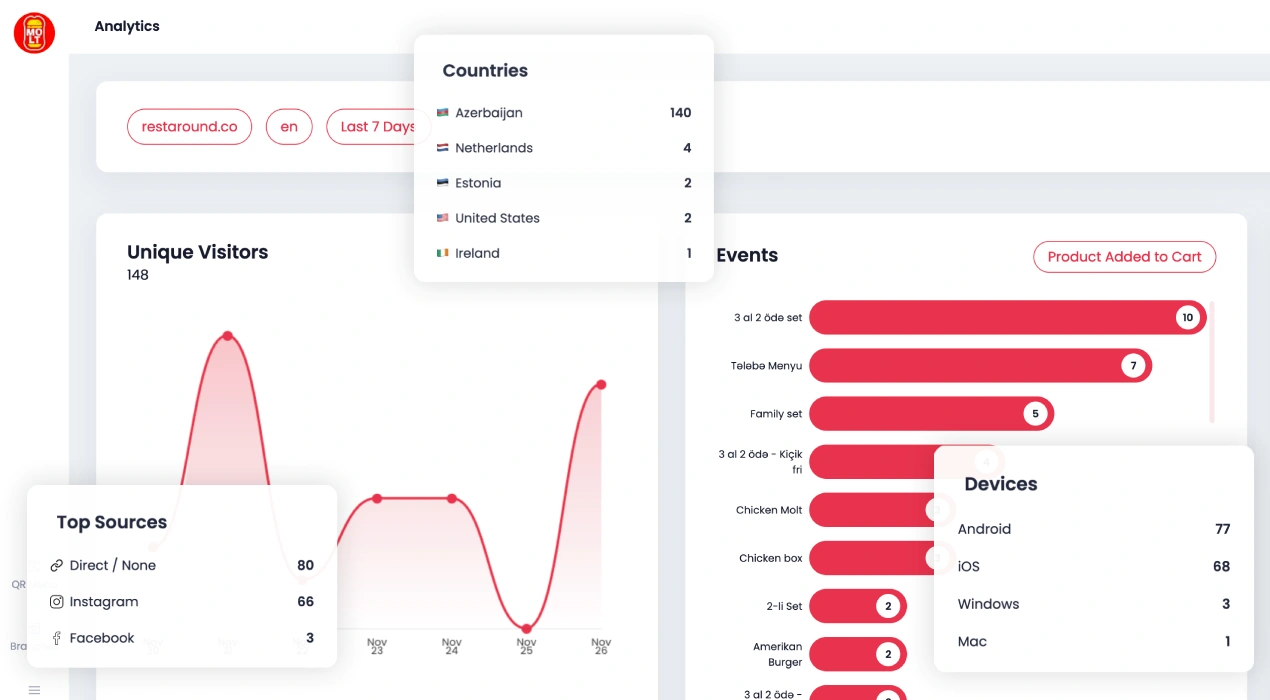
Task: Select the Estonia row in Countries
Action: pos(564,183)
